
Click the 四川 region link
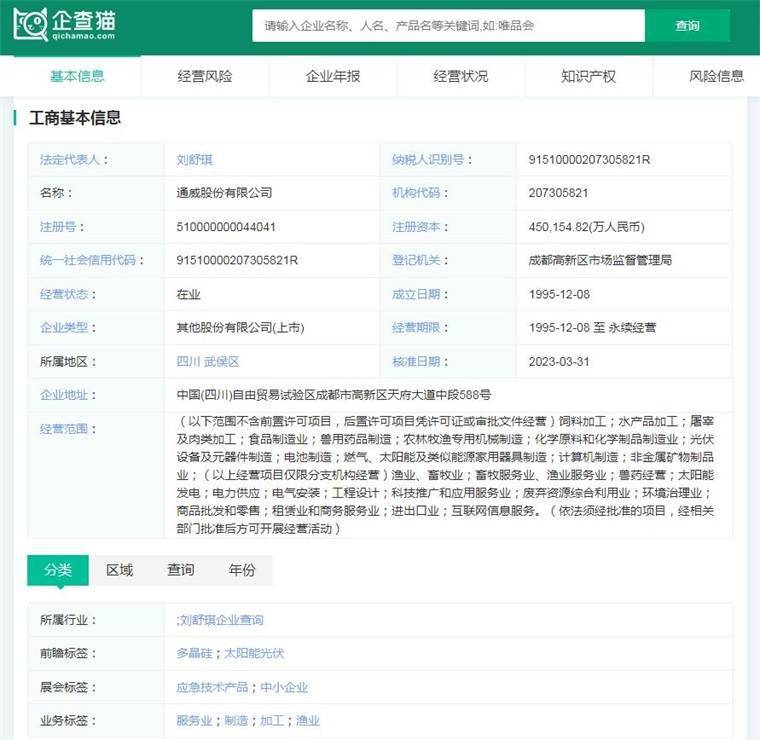[x=188, y=362]
